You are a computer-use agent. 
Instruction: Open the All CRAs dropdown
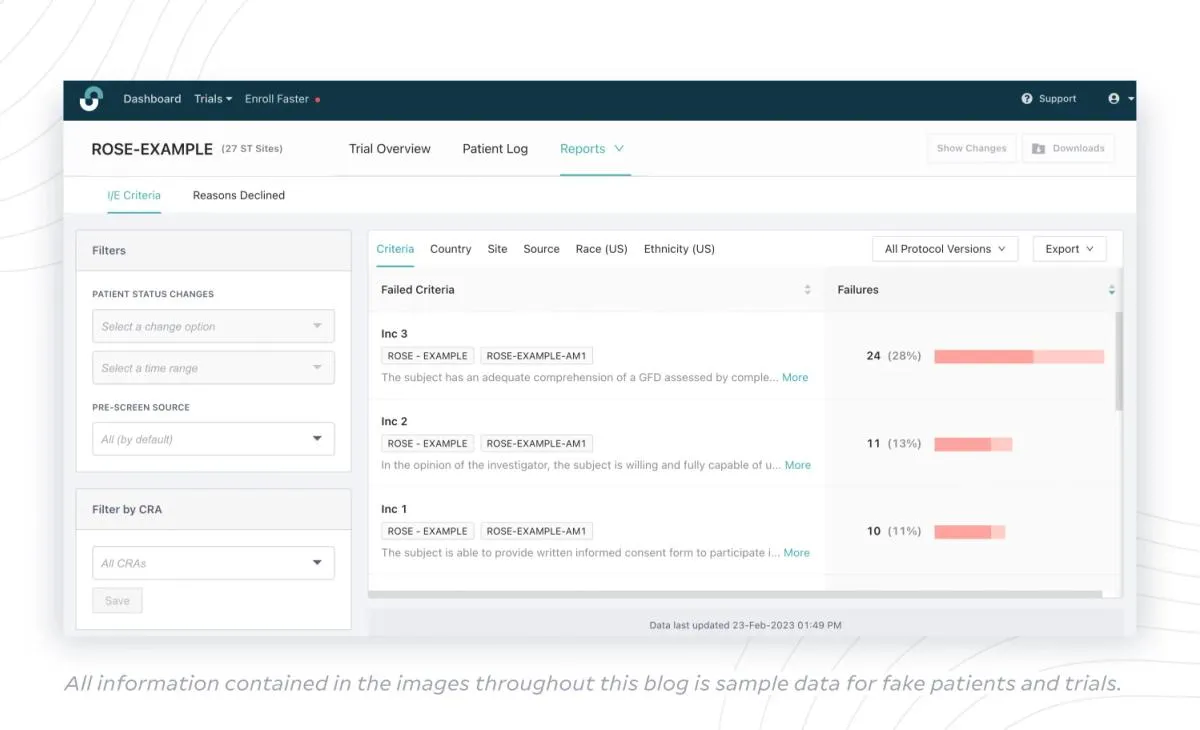213,563
